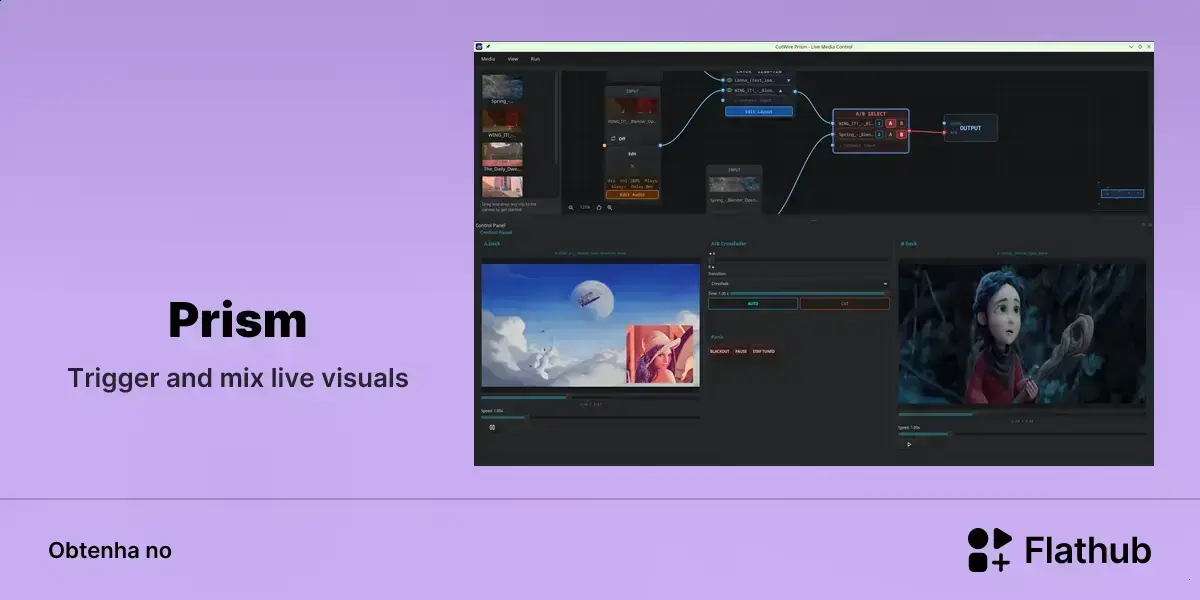
Task: Click the zoom-out magnifier below the canvas
Action: (571, 207)
